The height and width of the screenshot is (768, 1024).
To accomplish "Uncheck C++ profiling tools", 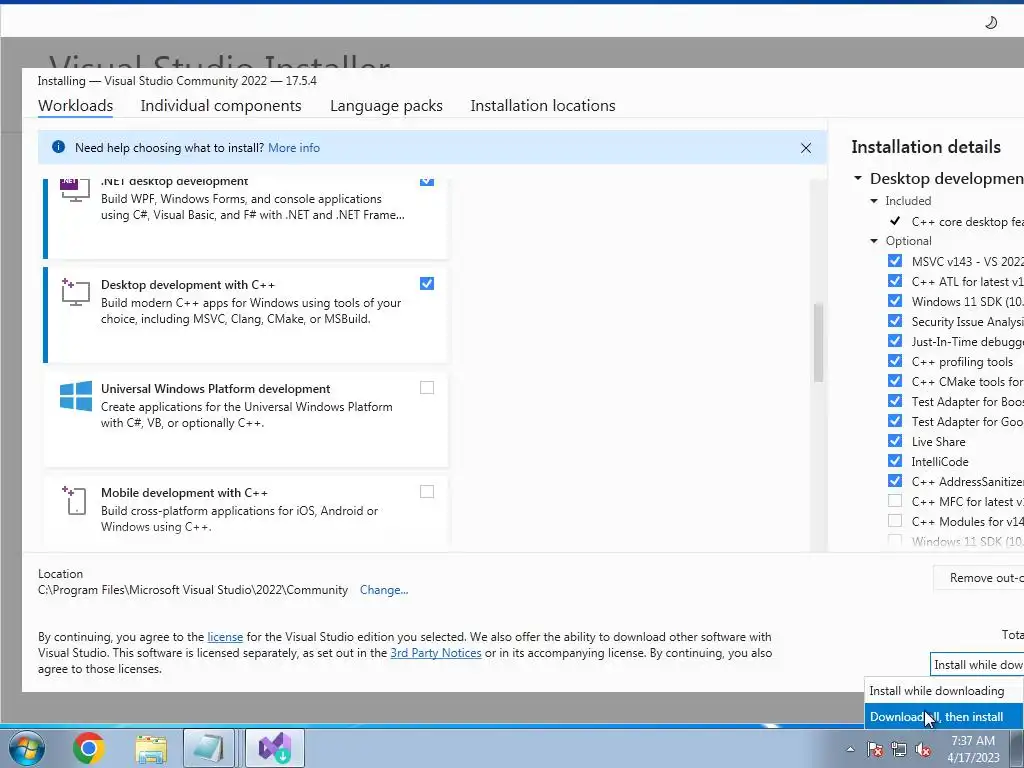I will (895, 361).
